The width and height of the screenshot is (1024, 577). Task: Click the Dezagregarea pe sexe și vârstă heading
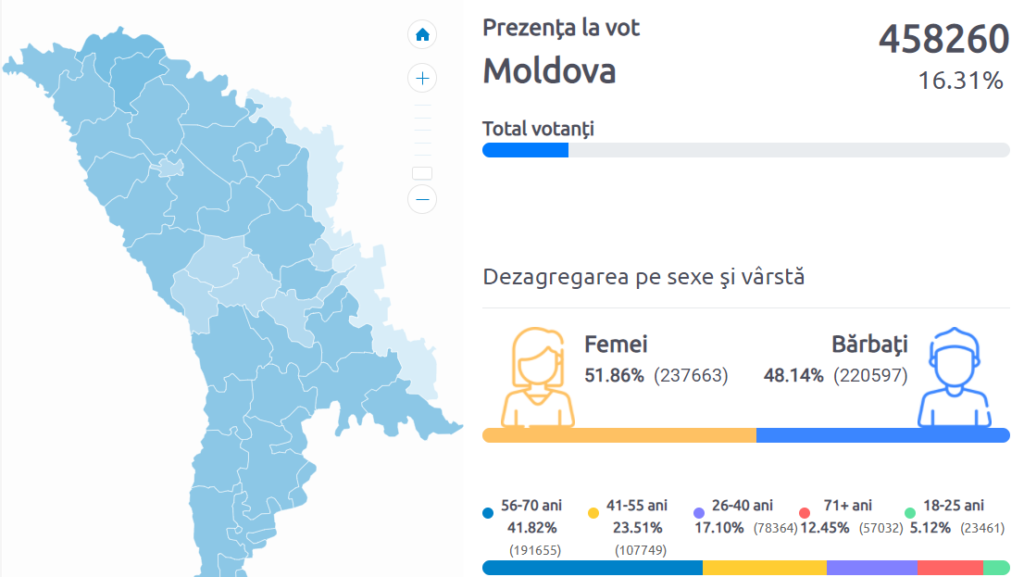pyautogui.click(x=643, y=276)
